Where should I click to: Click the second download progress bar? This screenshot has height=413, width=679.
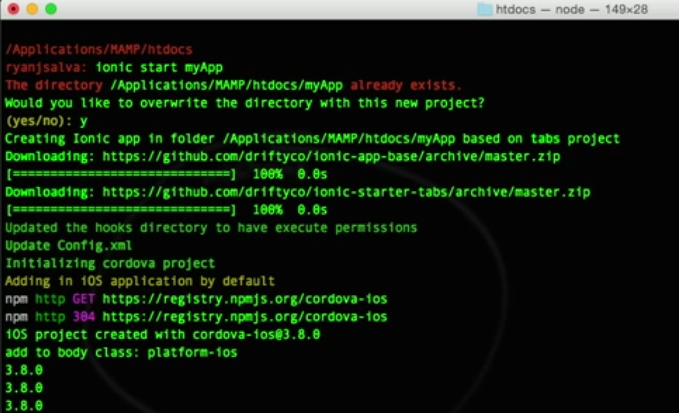(x=121, y=210)
